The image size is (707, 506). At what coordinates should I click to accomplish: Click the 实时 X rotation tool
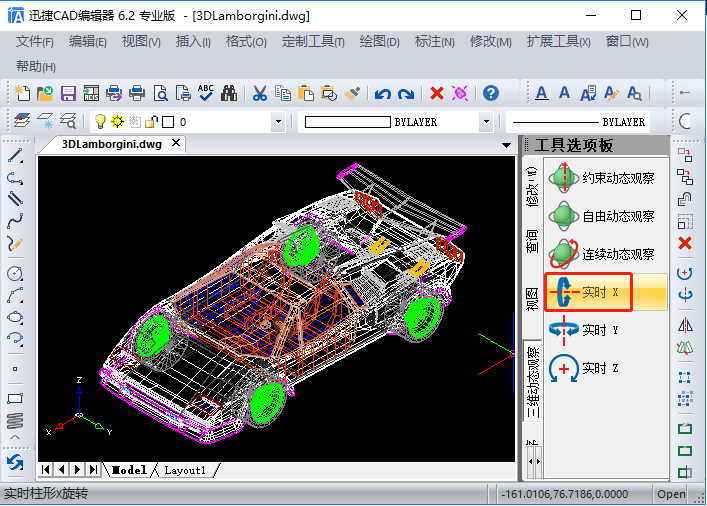[606, 292]
